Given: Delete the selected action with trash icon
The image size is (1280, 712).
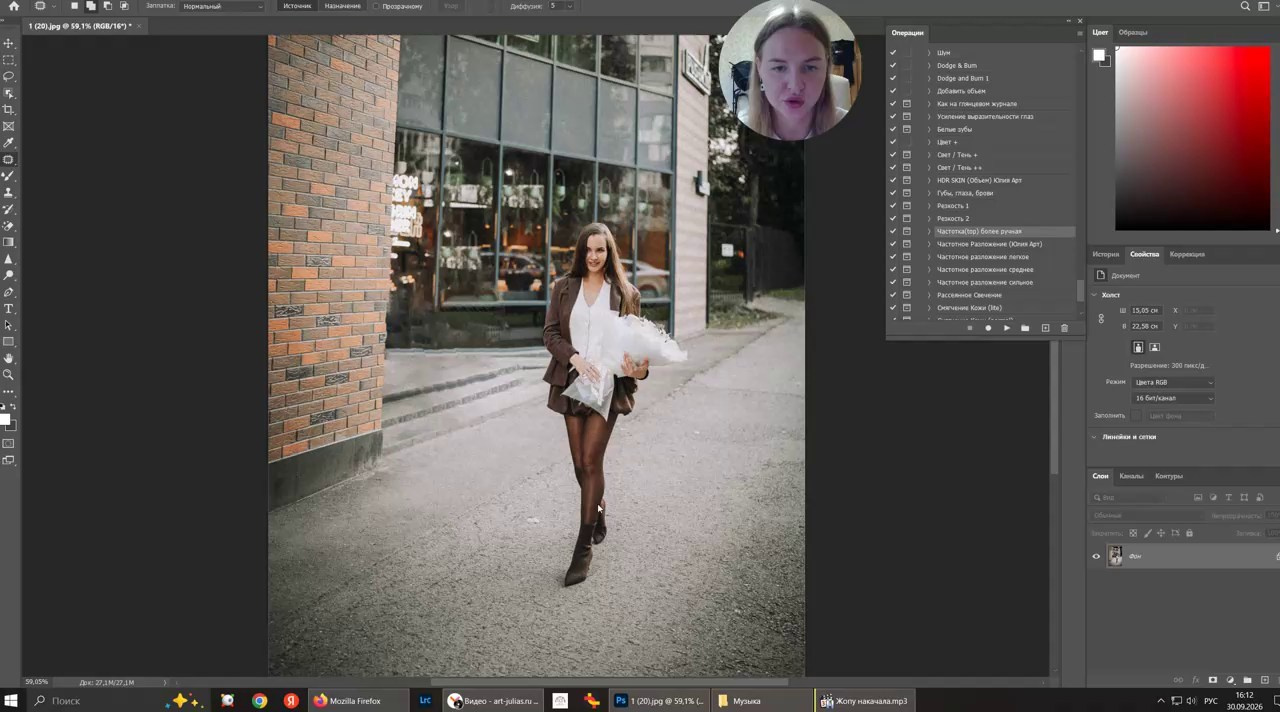Looking at the screenshot, I should pyautogui.click(x=1064, y=328).
